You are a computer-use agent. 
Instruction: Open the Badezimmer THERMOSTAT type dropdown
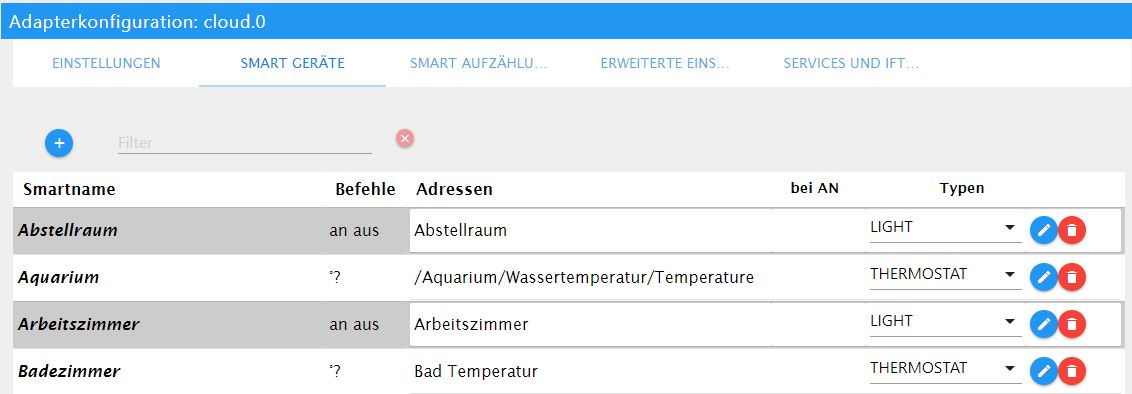point(946,369)
